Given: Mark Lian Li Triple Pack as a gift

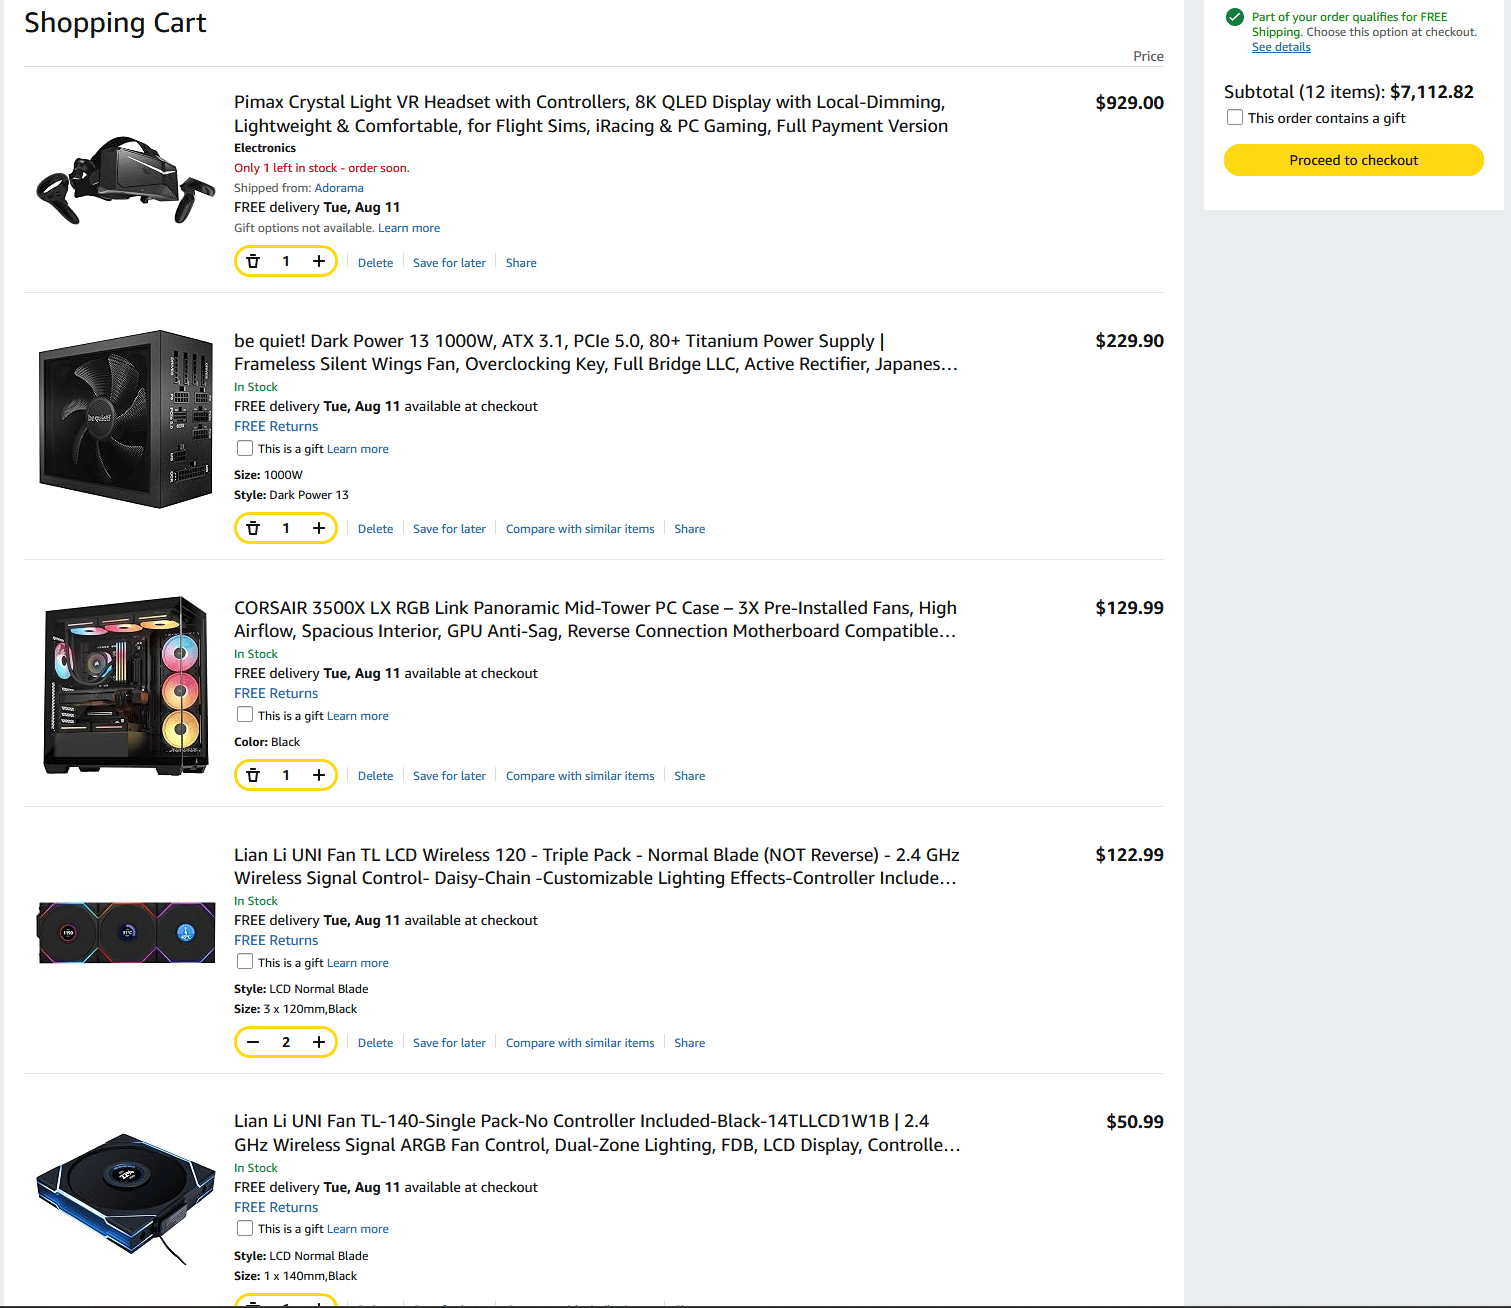Looking at the screenshot, I should [x=245, y=962].
